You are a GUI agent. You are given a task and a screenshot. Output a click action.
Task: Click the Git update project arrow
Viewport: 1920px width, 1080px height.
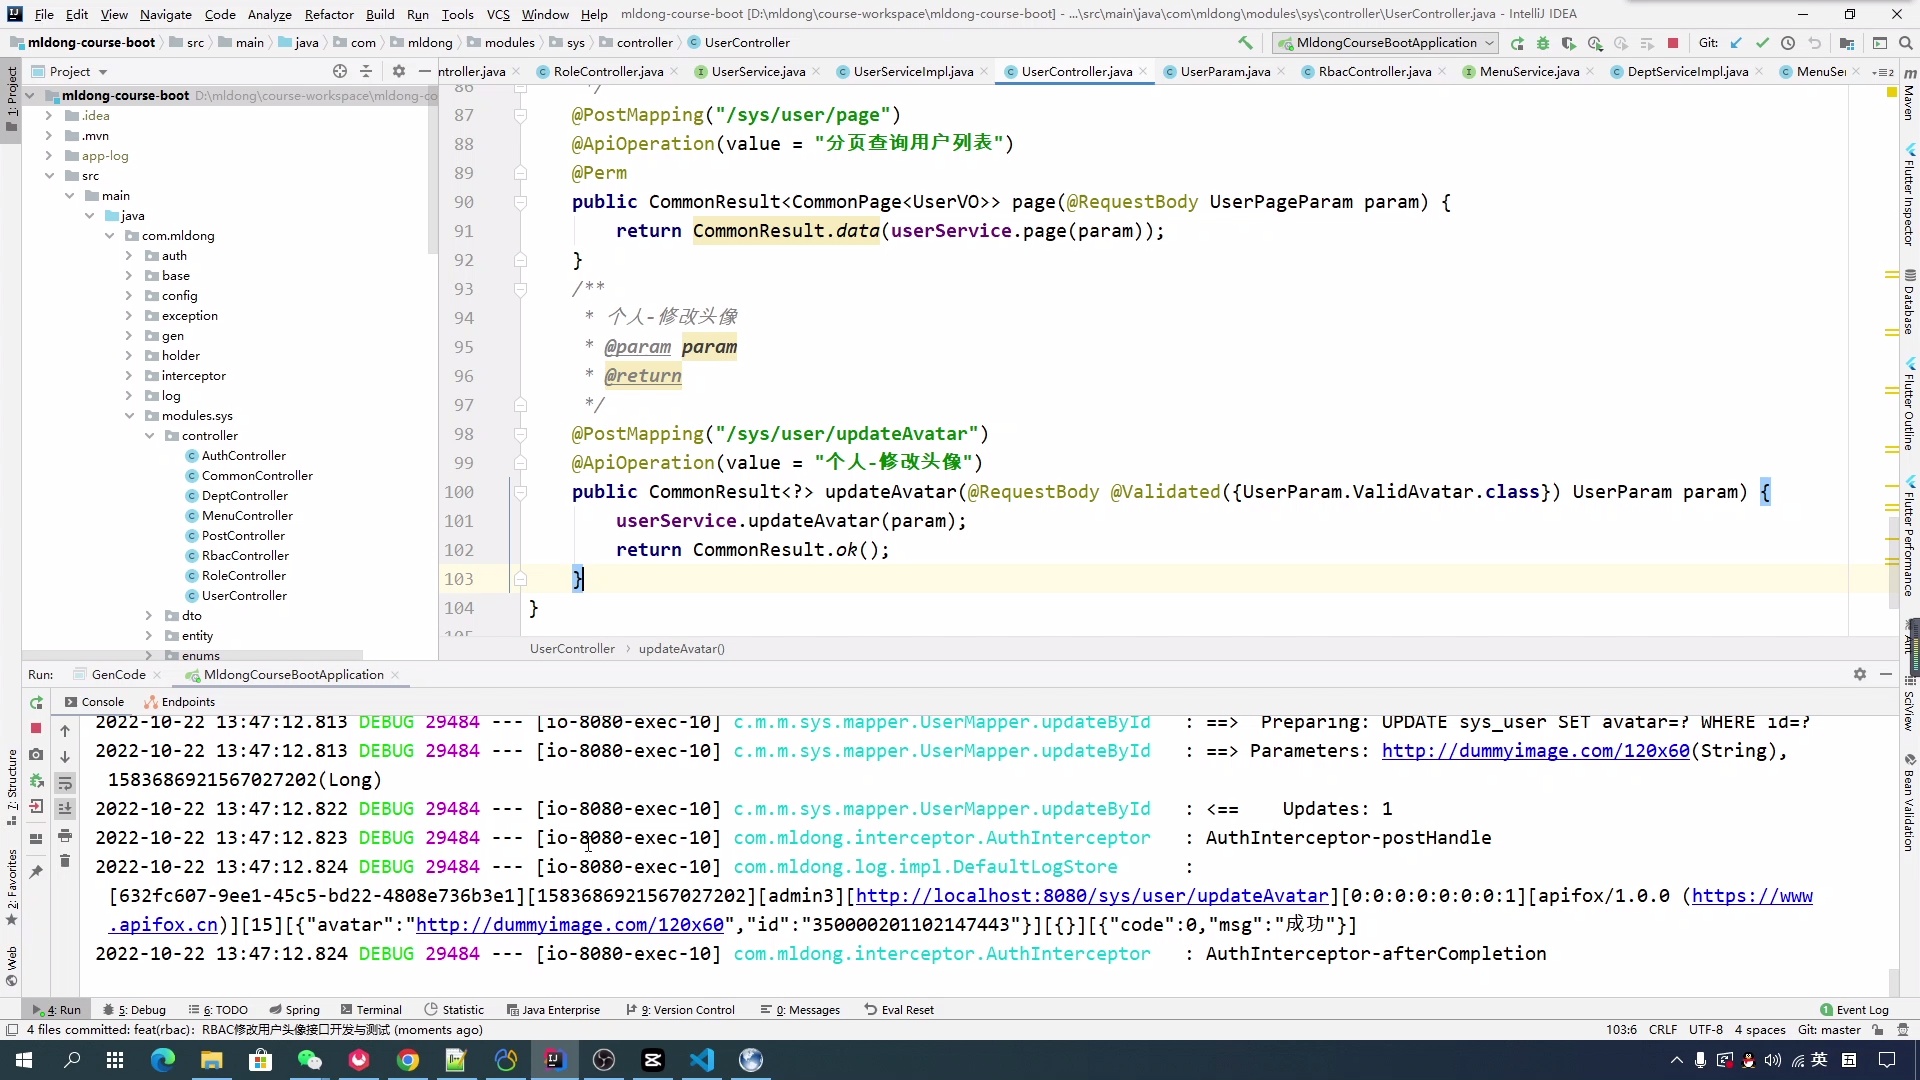[1736, 43]
